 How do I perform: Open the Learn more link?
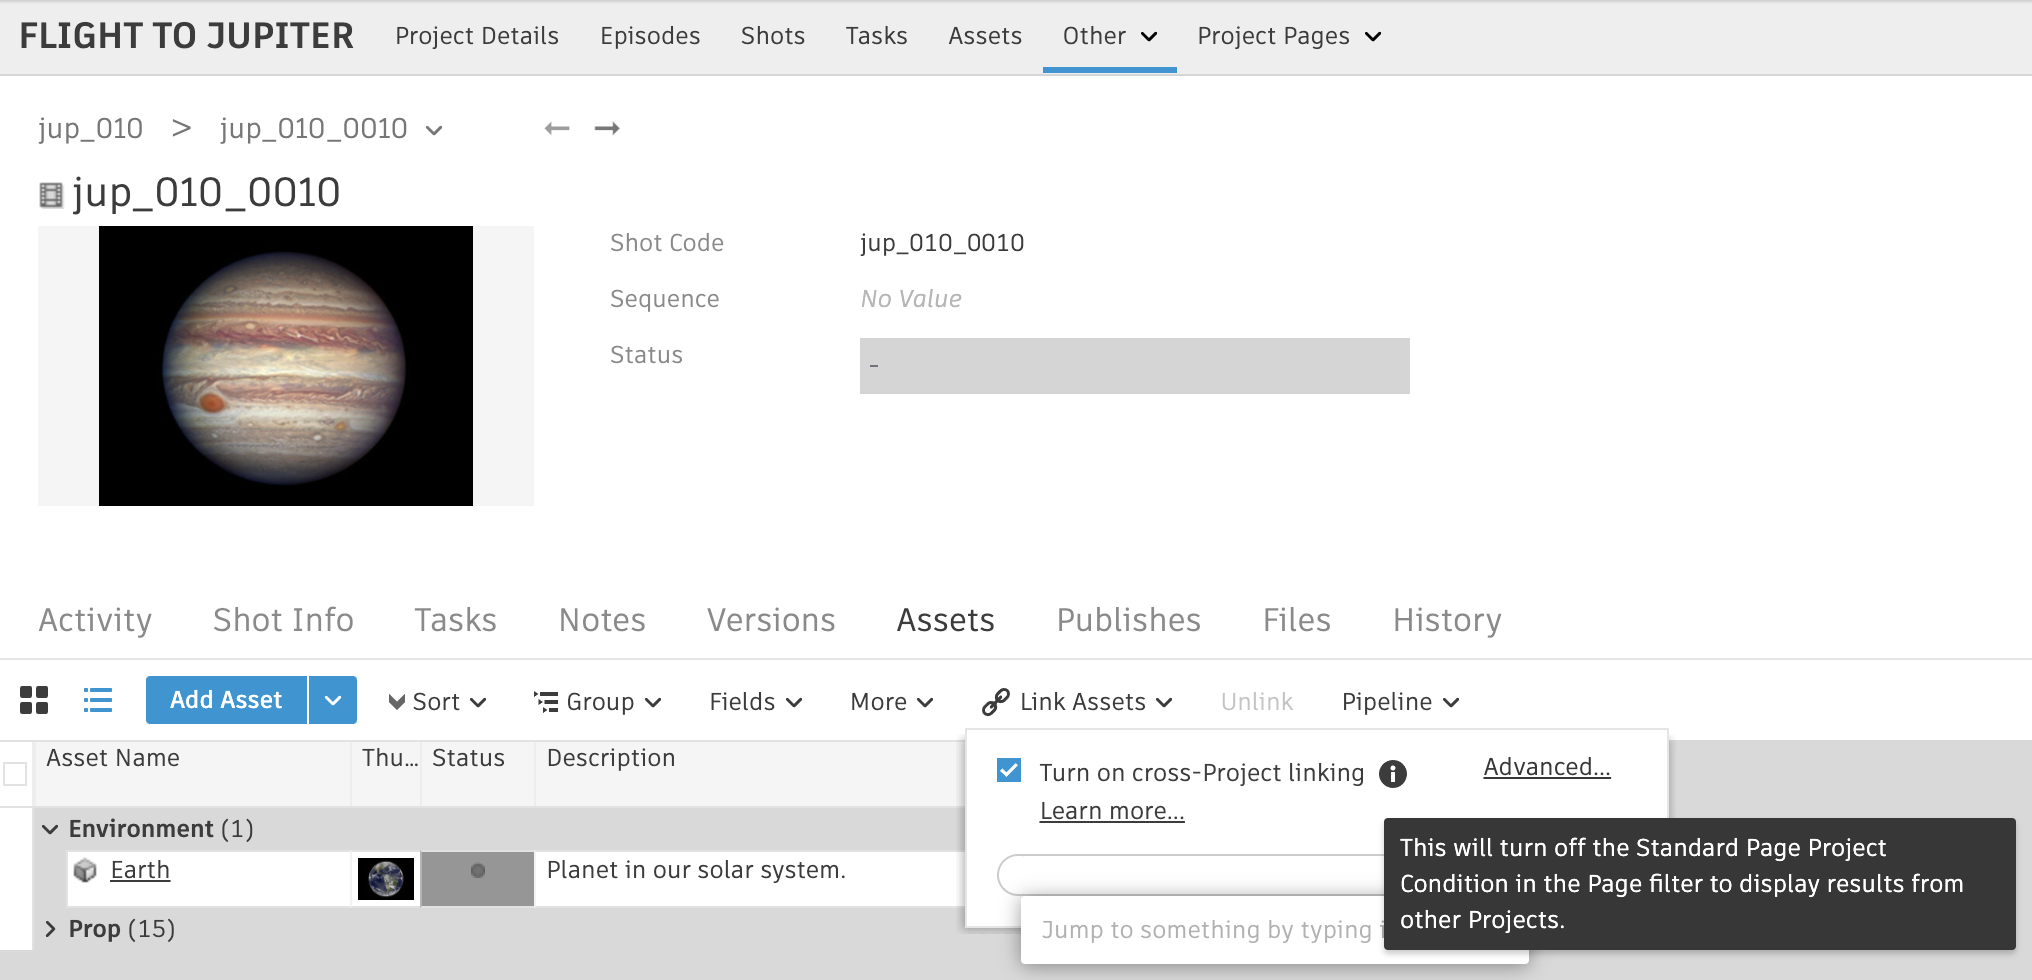coord(1111,811)
